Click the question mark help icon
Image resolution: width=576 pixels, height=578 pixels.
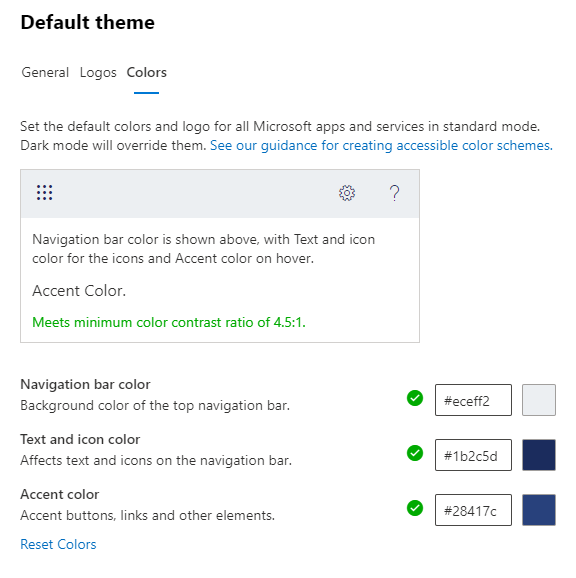click(394, 193)
